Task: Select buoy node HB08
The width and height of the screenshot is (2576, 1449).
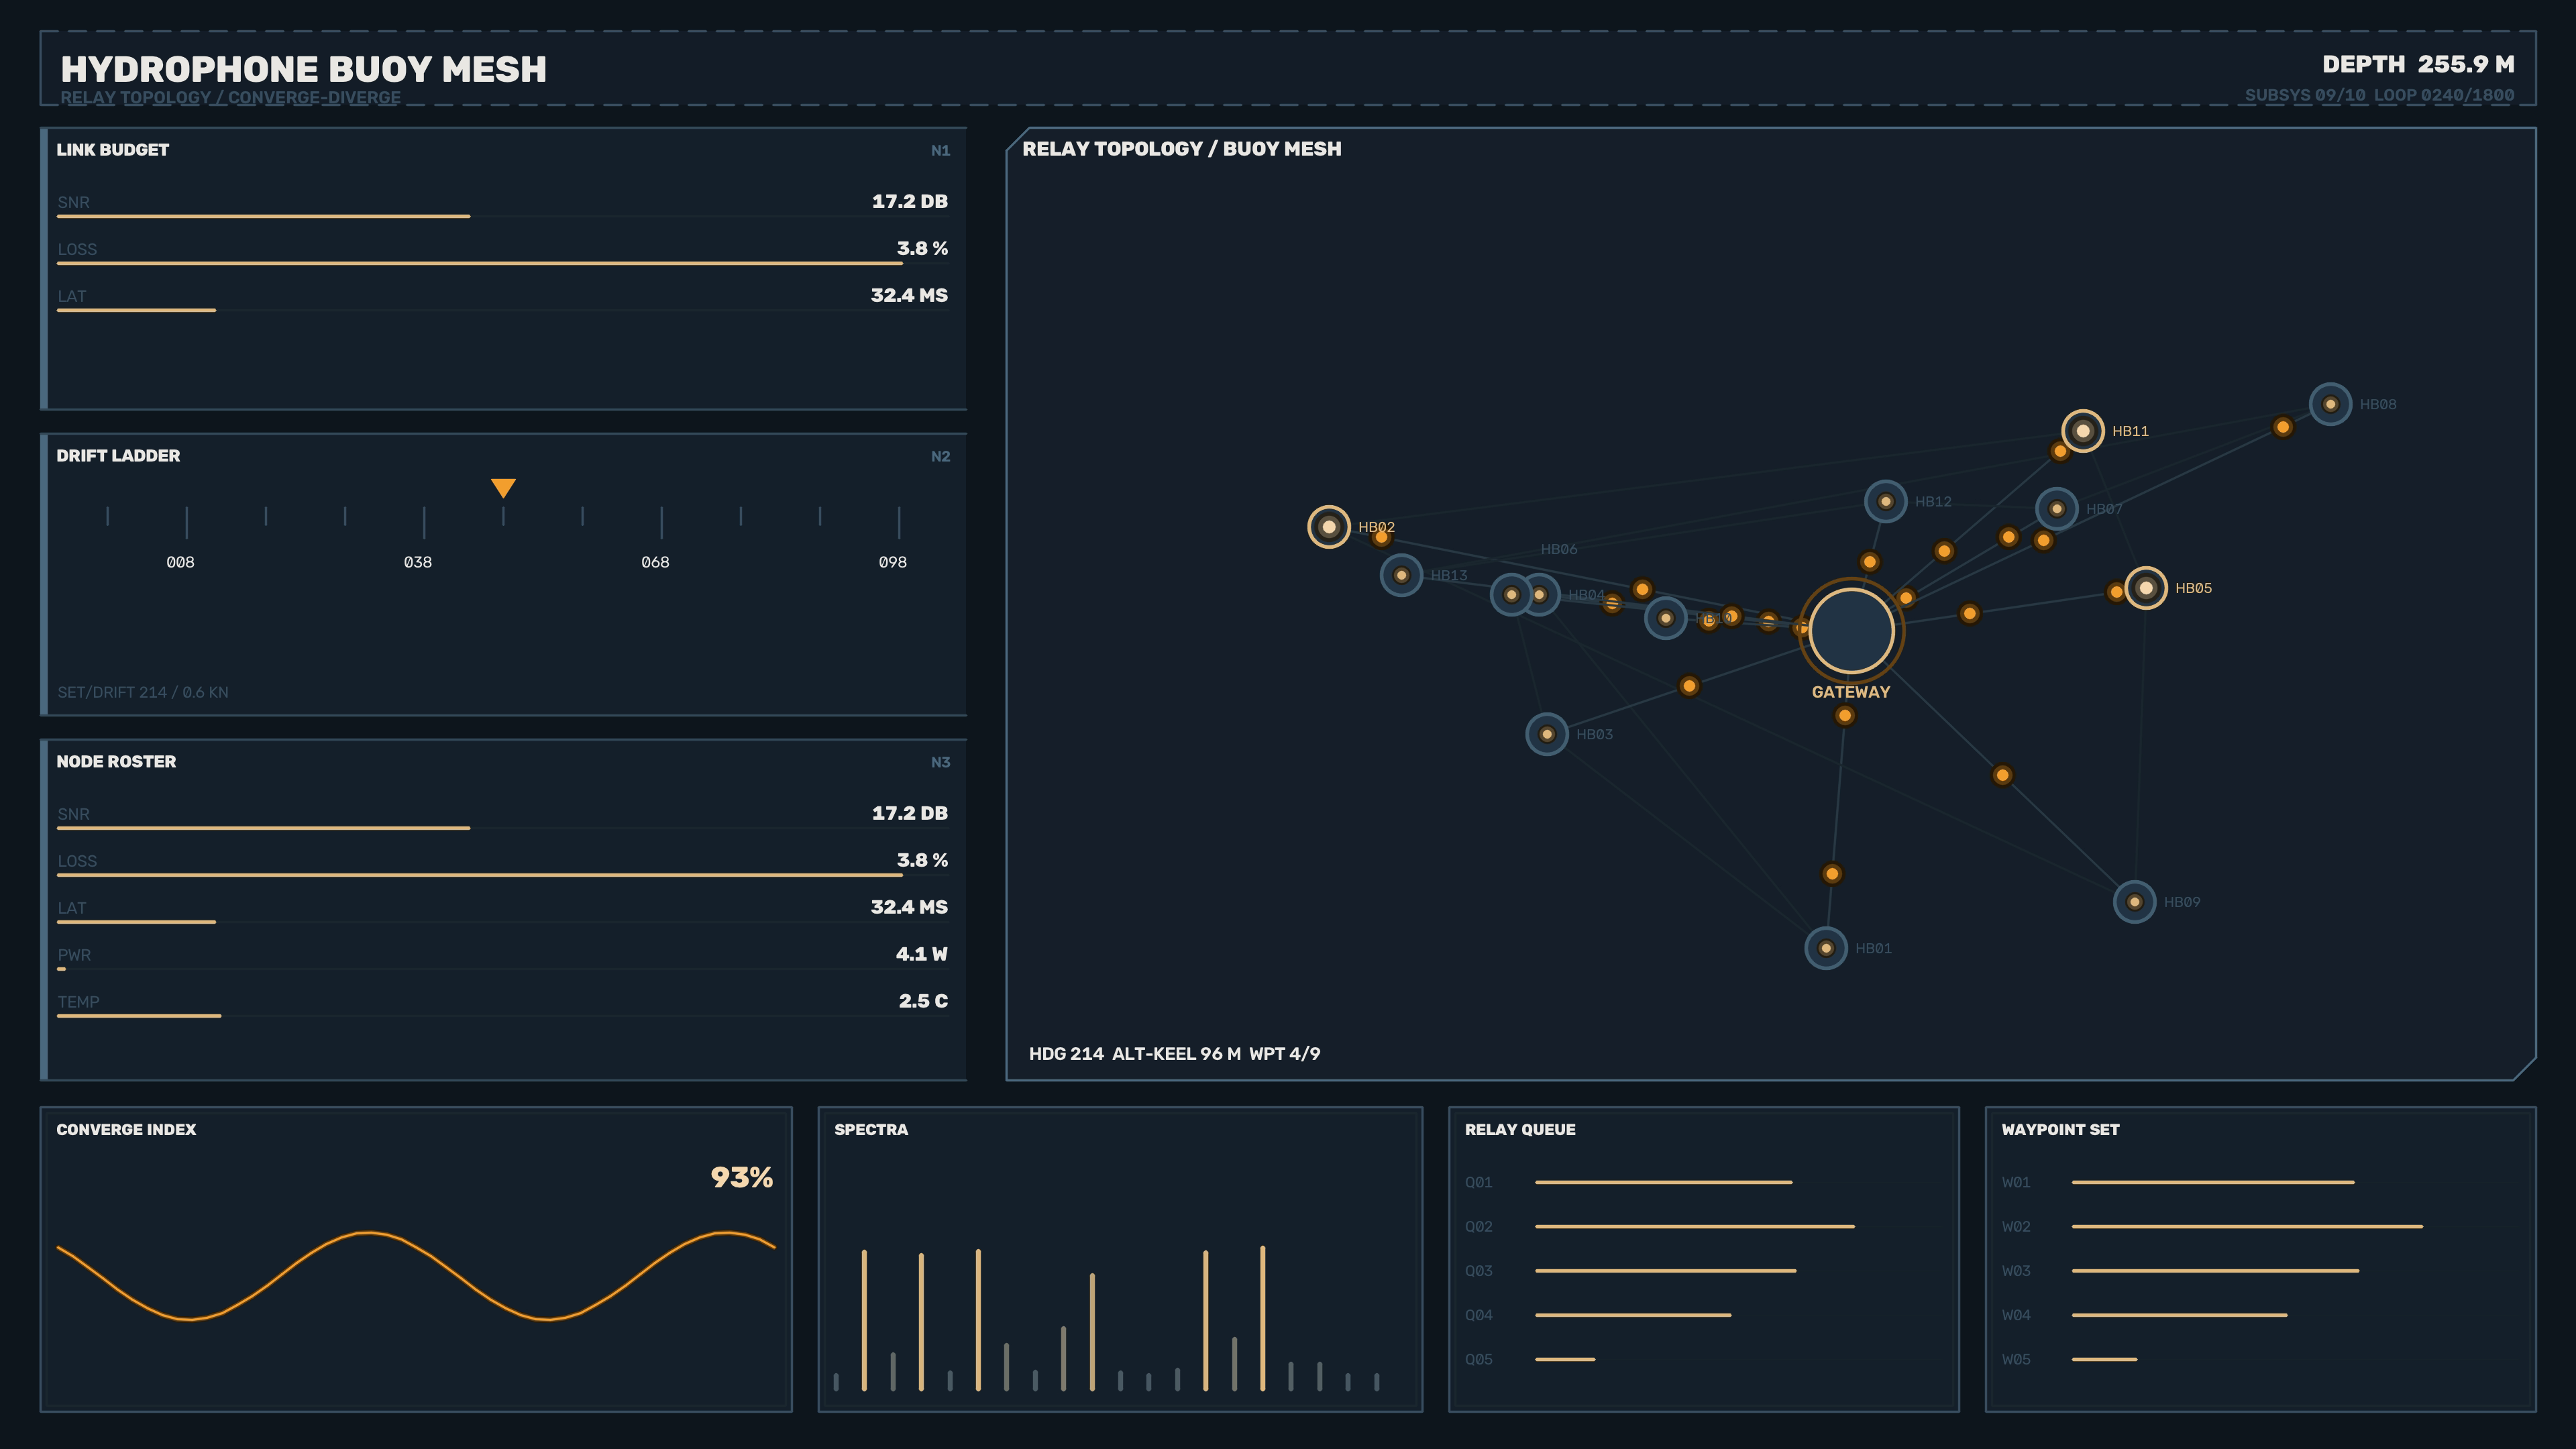Action: (2330, 404)
